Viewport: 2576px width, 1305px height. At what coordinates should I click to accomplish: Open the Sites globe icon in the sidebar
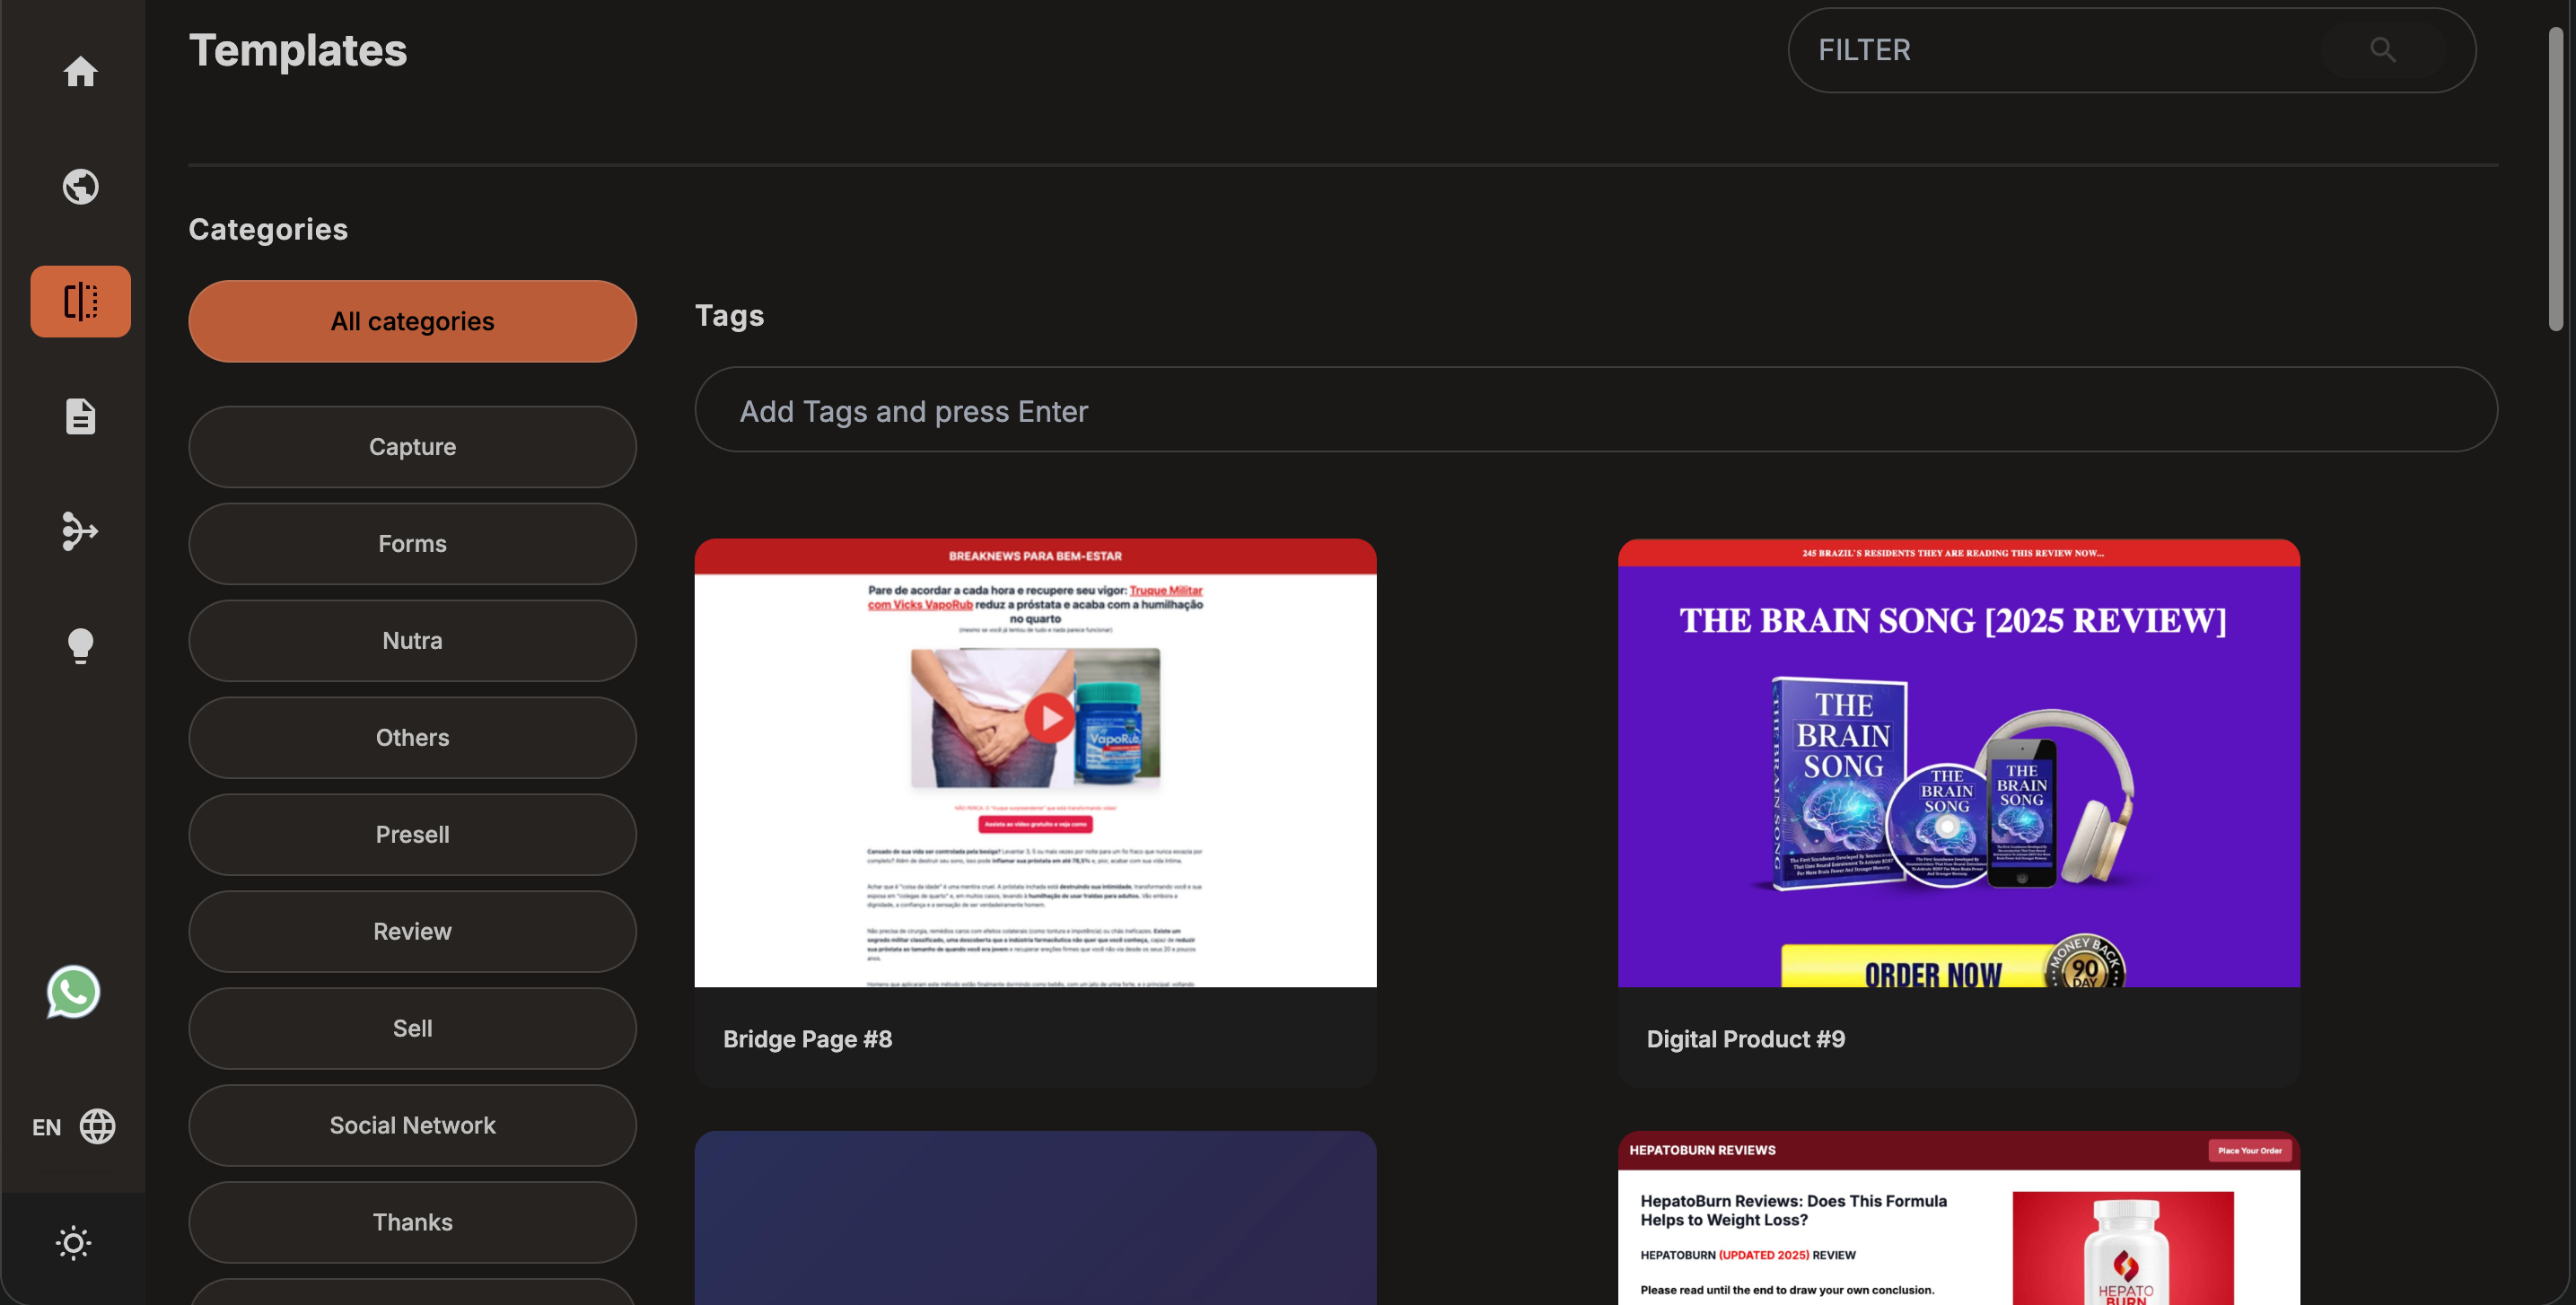coord(80,186)
